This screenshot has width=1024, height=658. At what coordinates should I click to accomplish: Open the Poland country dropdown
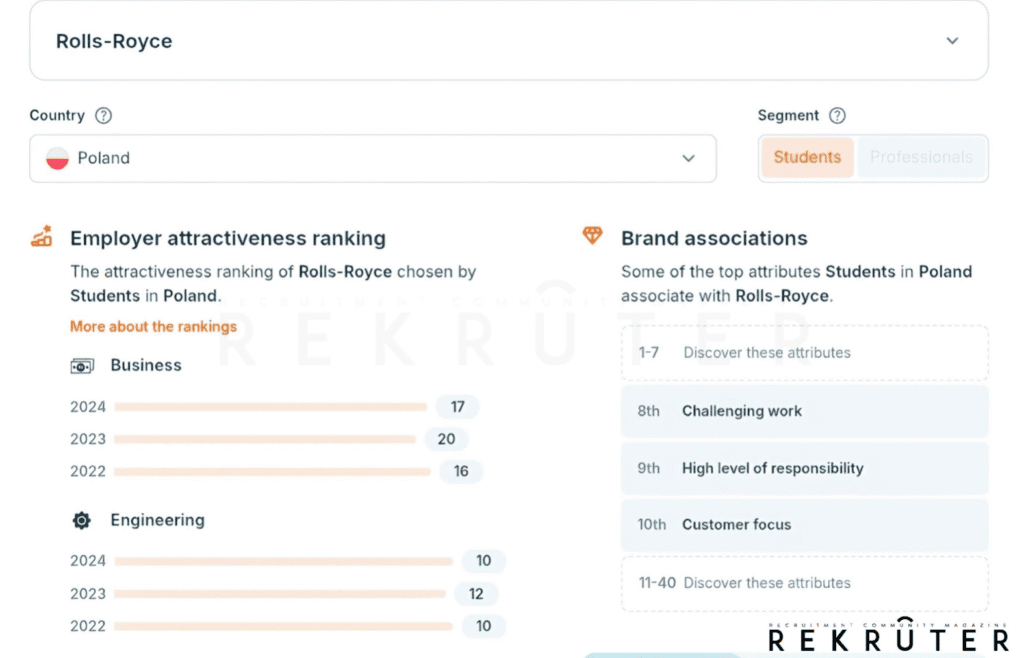coord(372,159)
